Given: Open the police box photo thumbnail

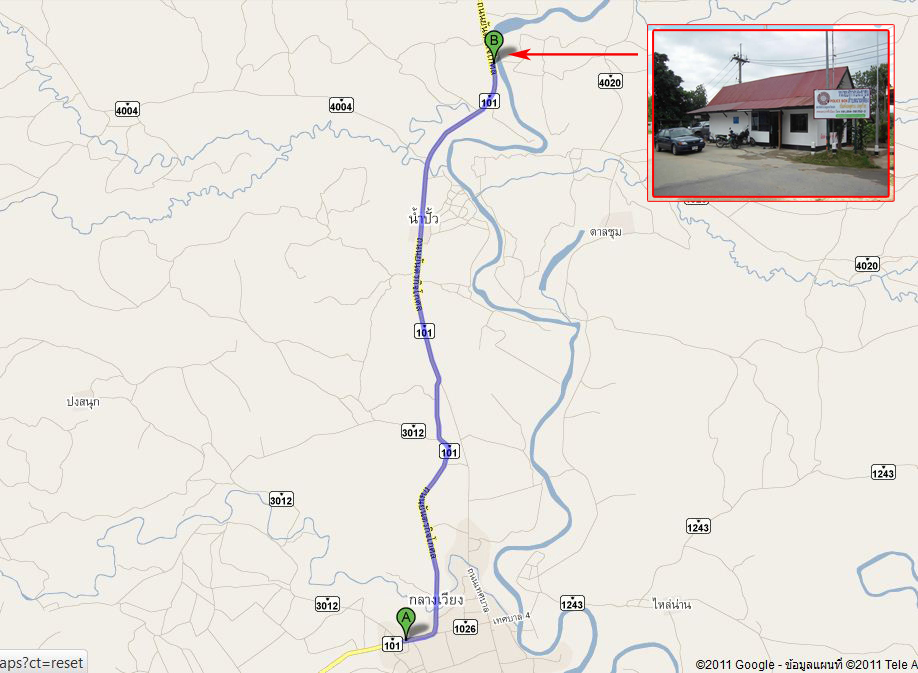Looking at the screenshot, I should 770,113.
